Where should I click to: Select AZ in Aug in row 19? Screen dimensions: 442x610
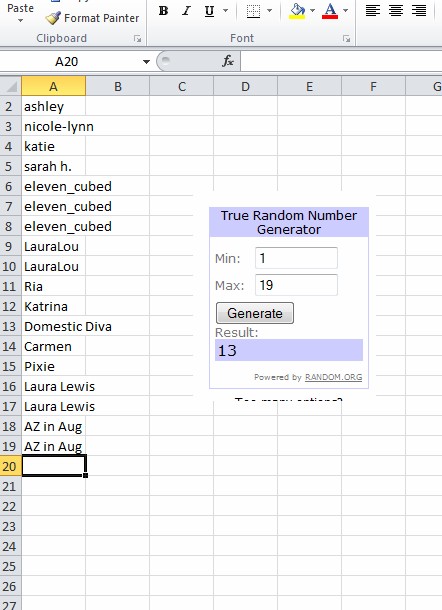click(x=53, y=446)
